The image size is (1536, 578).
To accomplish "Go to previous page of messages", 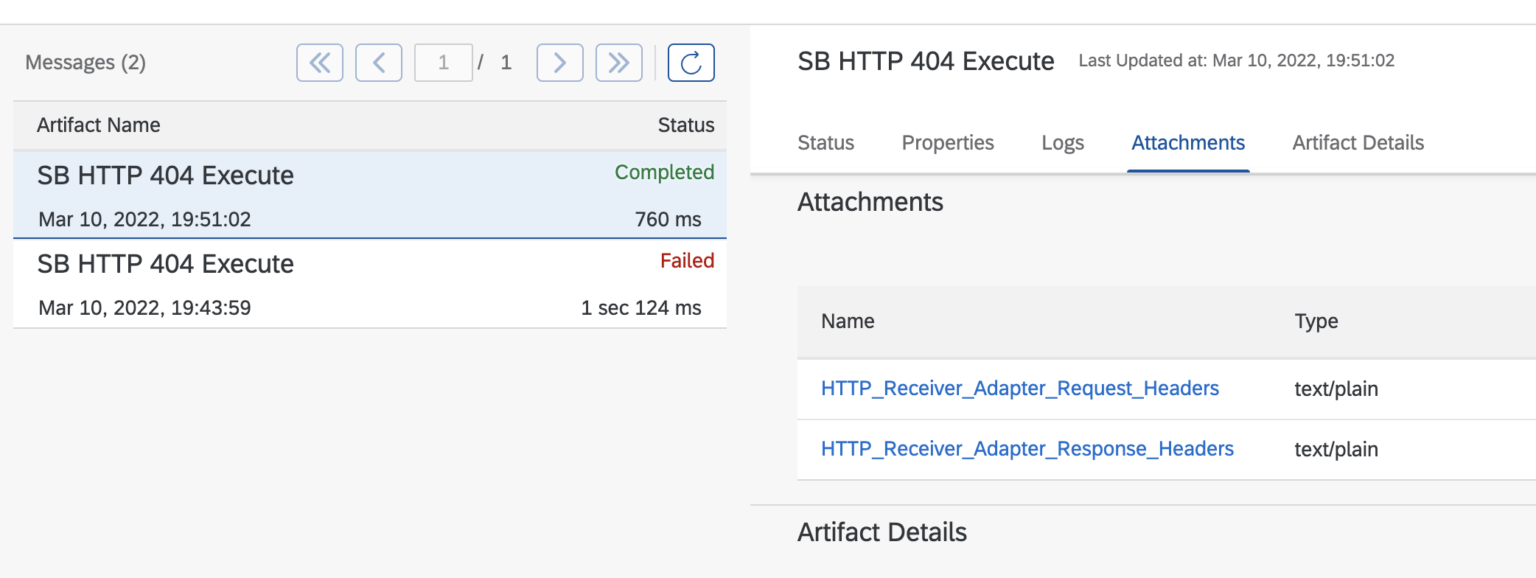I will point(379,63).
